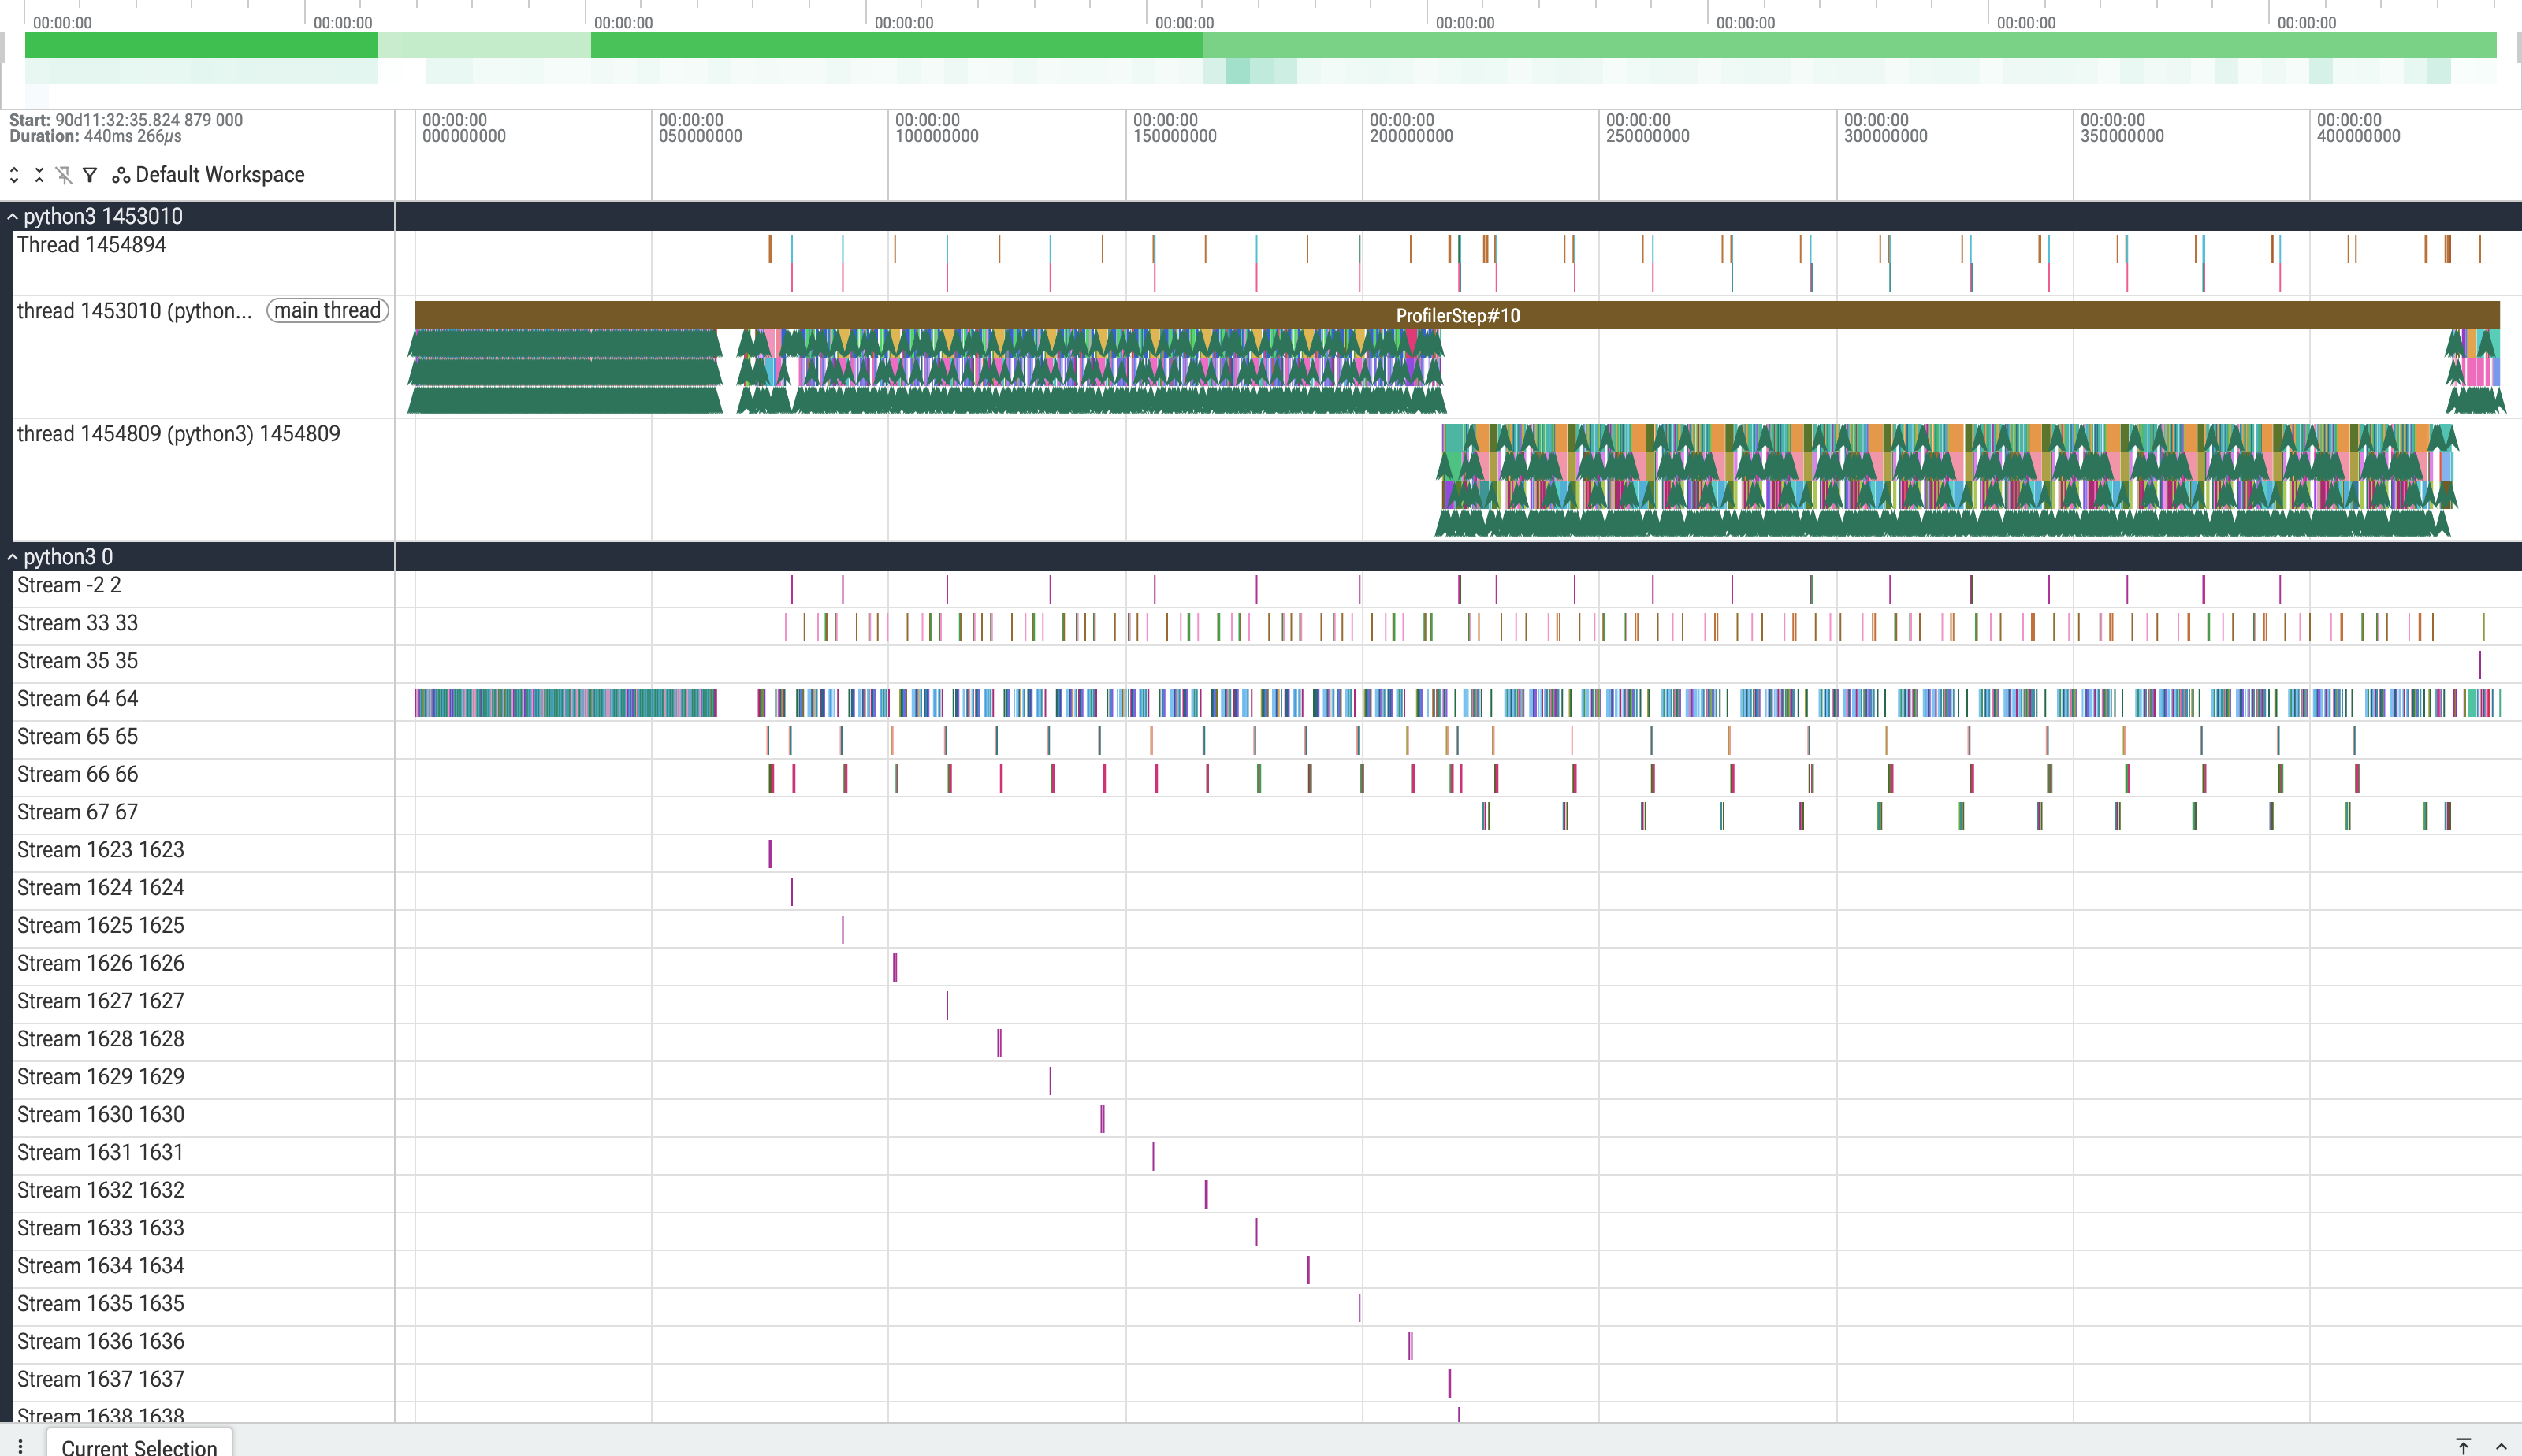Screen dimensions: 2522x1456
Task: Click the main thread chip label
Action: click(327, 311)
